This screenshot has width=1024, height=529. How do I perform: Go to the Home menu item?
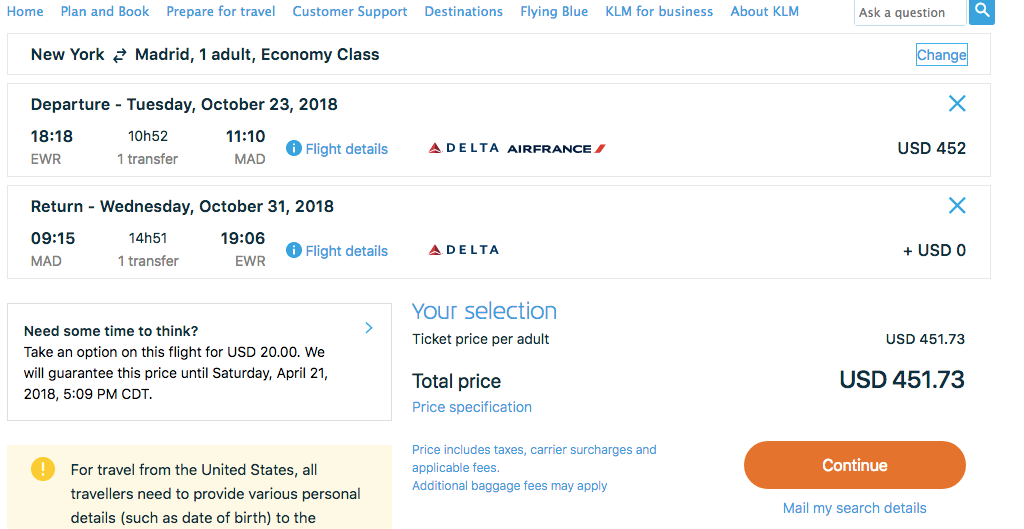(25, 12)
